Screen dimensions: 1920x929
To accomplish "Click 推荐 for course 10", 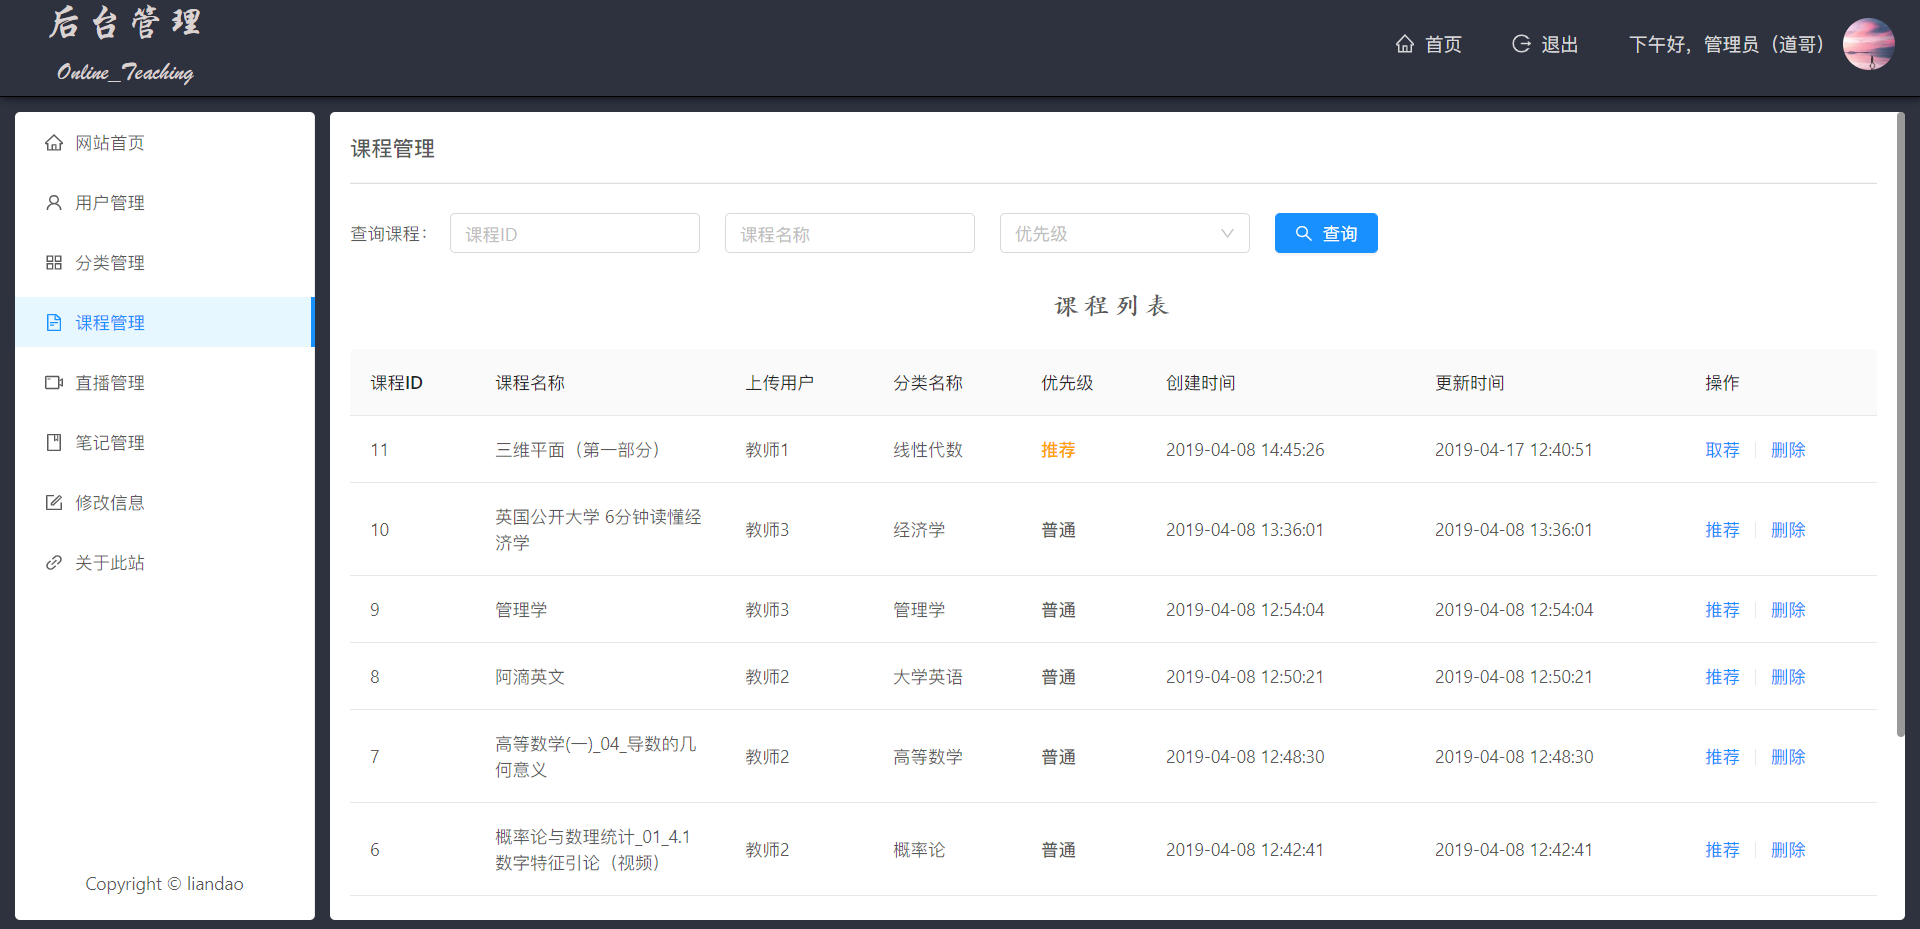I will click(1722, 530).
